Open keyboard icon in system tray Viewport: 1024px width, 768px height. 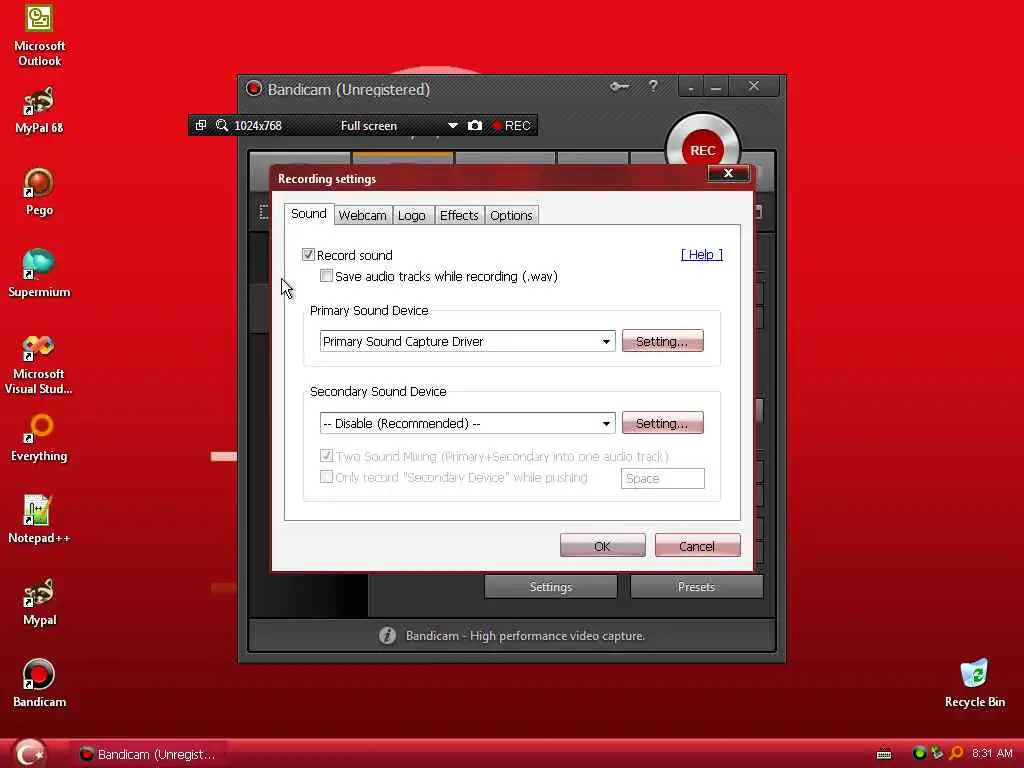point(884,754)
